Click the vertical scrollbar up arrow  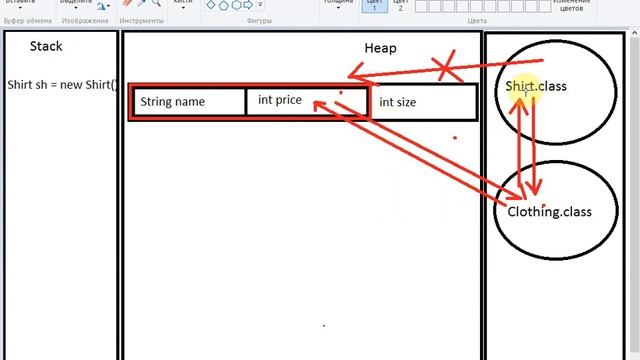(635, 33)
